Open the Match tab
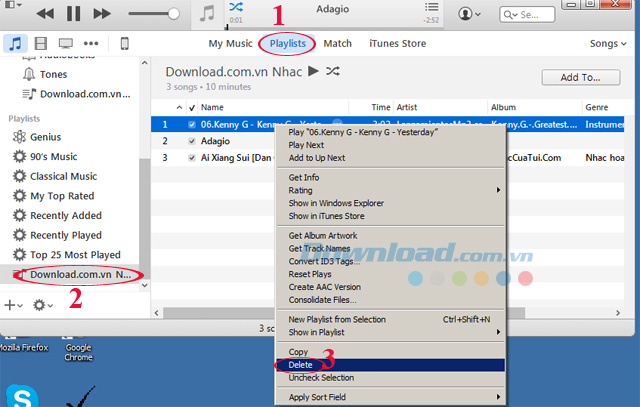 click(338, 43)
